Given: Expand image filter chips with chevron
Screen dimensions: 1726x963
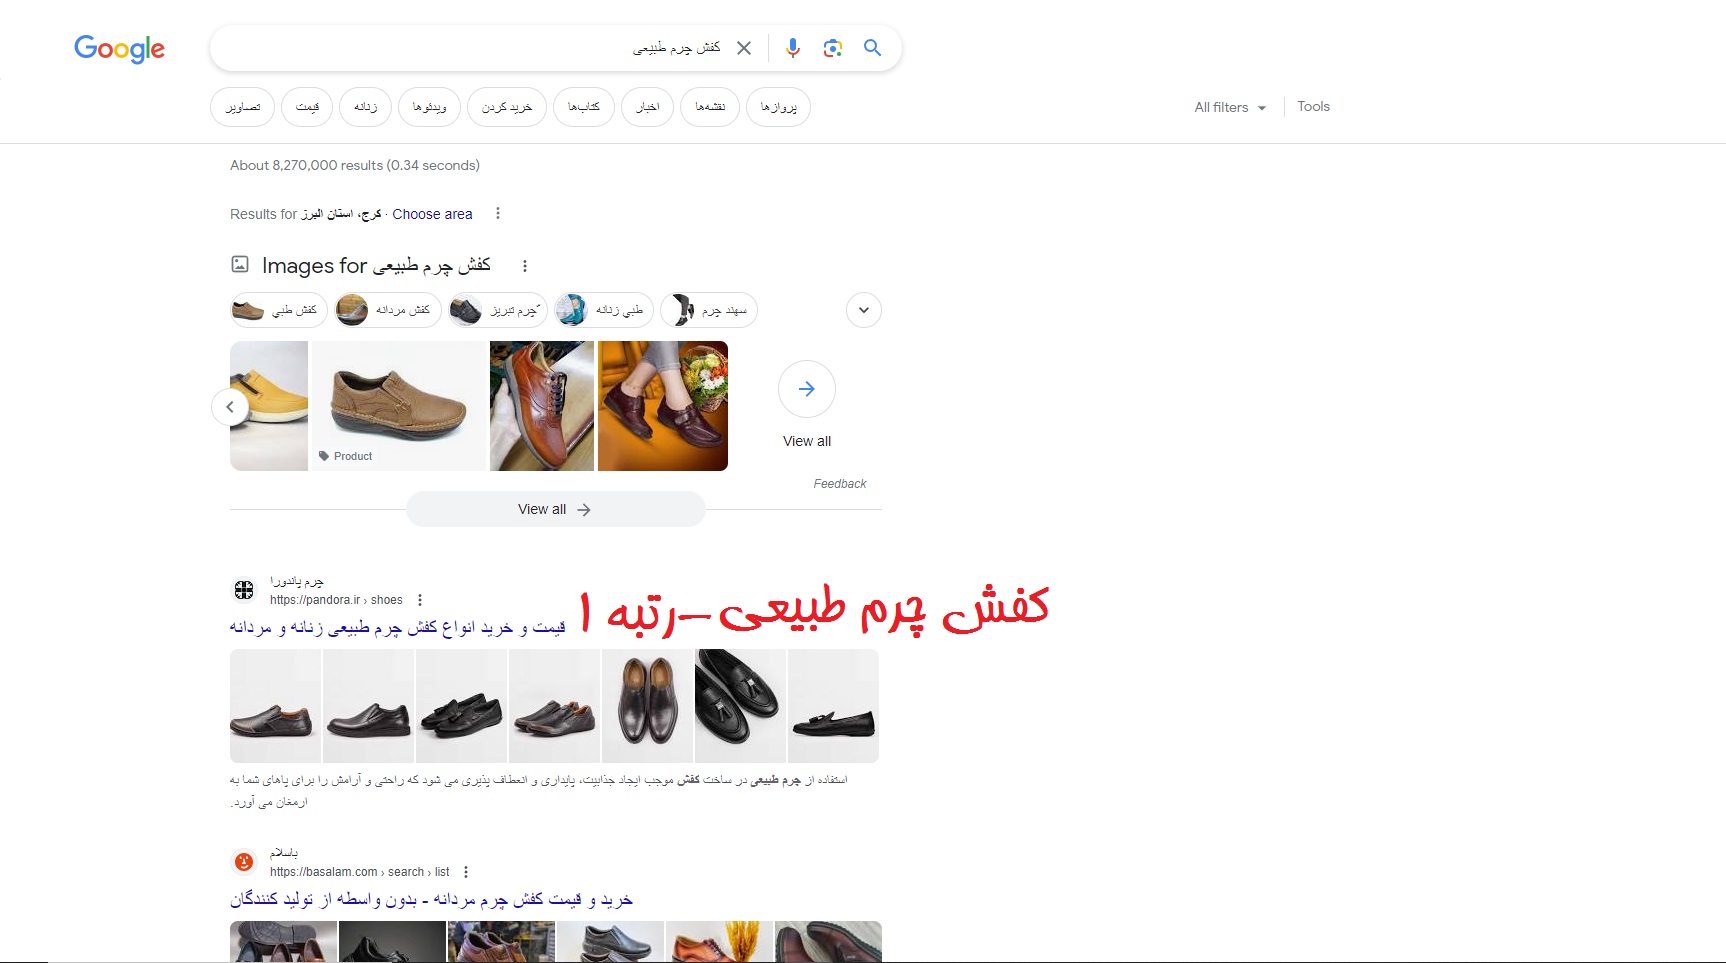Looking at the screenshot, I should (864, 310).
